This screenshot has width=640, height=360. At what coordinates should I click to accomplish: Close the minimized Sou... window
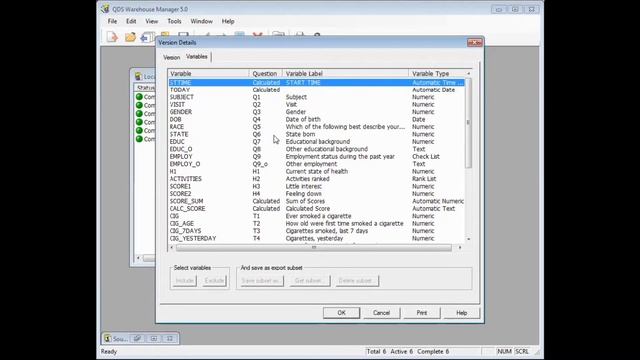[x=170, y=338]
